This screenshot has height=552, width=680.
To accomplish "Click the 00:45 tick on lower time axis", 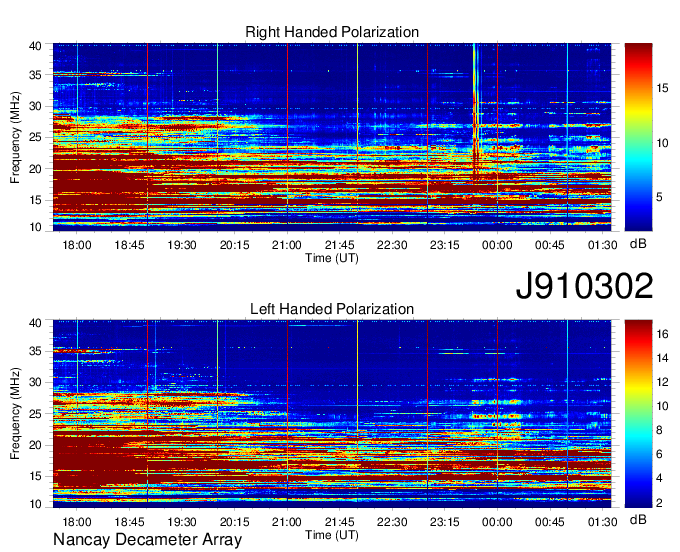I will pyautogui.click(x=549, y=522).
